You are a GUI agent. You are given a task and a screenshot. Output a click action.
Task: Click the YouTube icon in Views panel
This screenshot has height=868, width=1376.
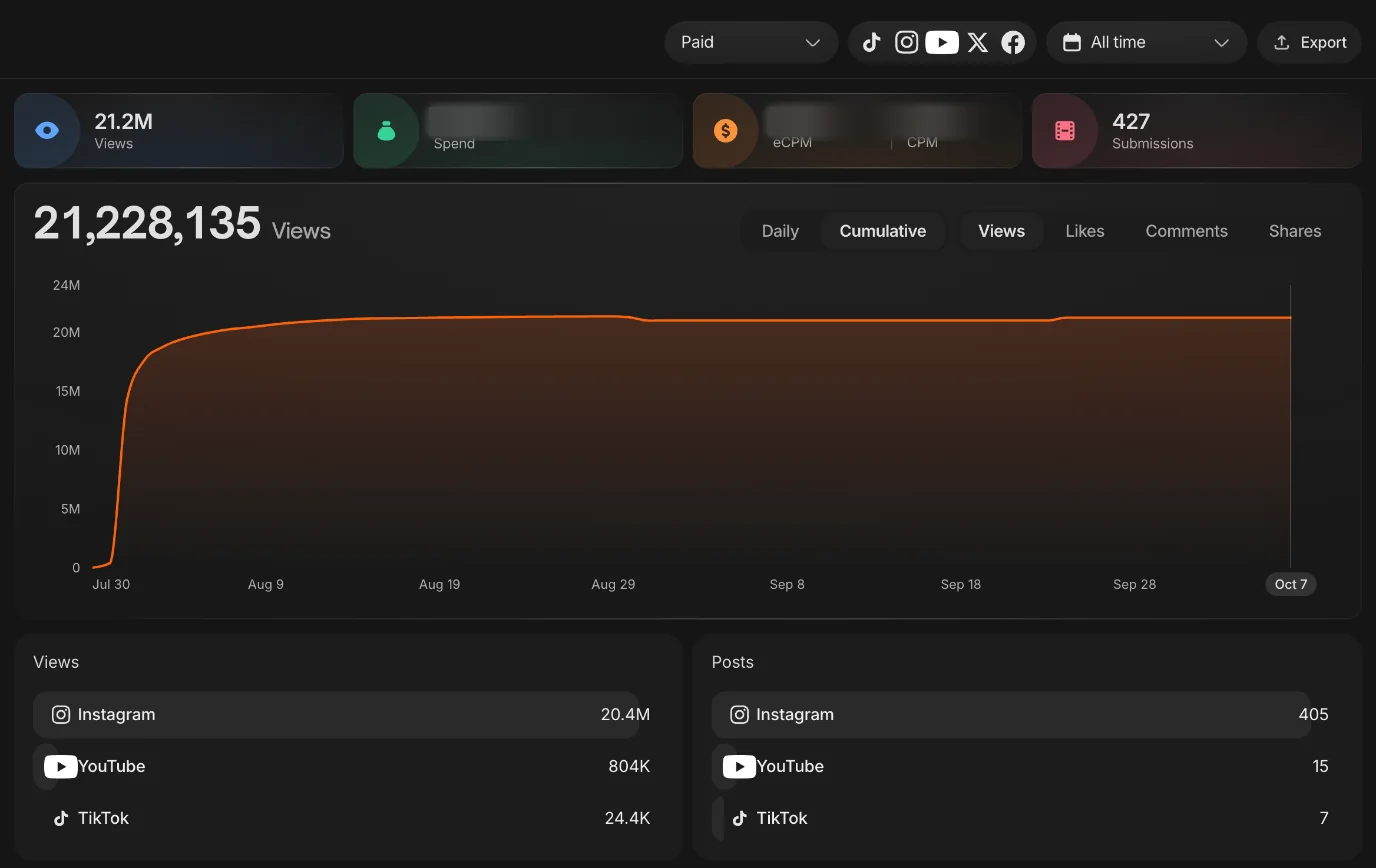tap(61, 766)
